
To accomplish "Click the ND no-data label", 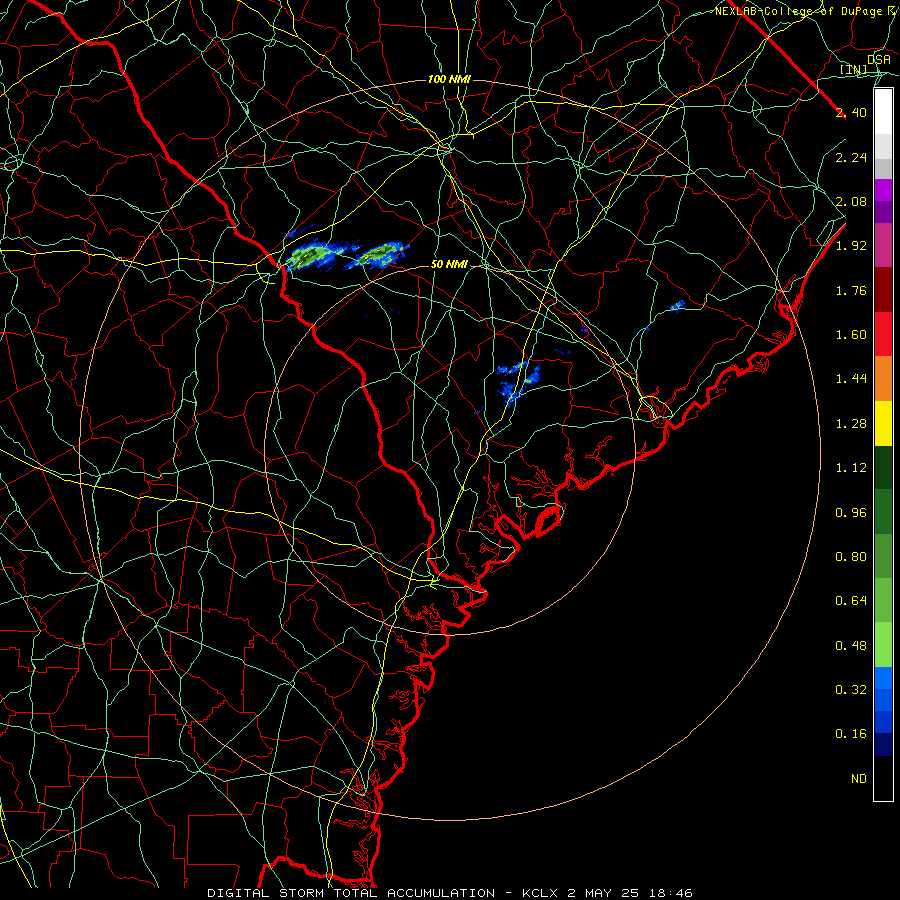I will pos(859,779).
